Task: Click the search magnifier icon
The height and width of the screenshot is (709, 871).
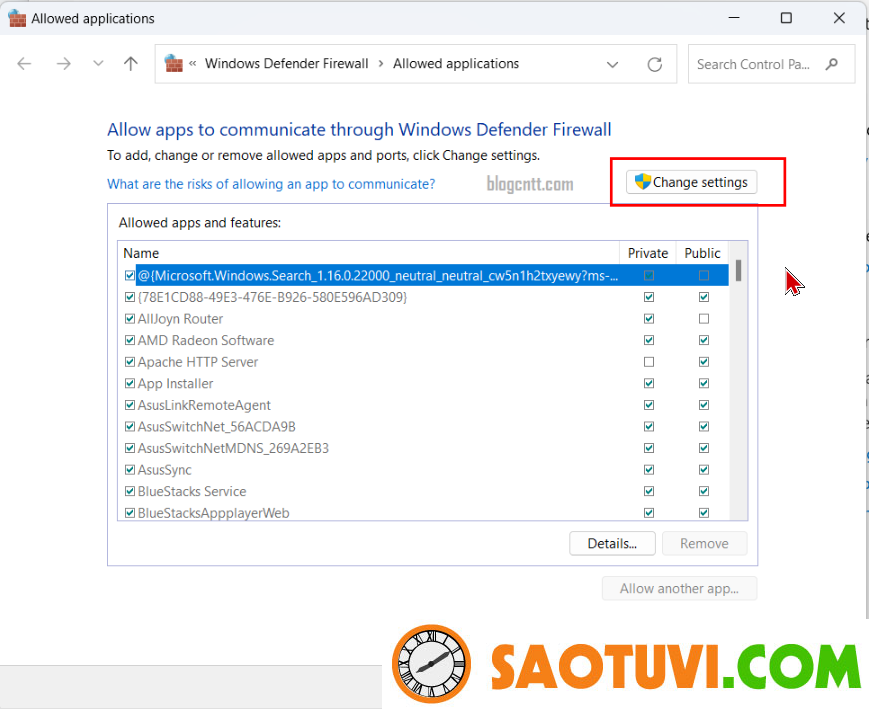Action: (x=832, y=64)
